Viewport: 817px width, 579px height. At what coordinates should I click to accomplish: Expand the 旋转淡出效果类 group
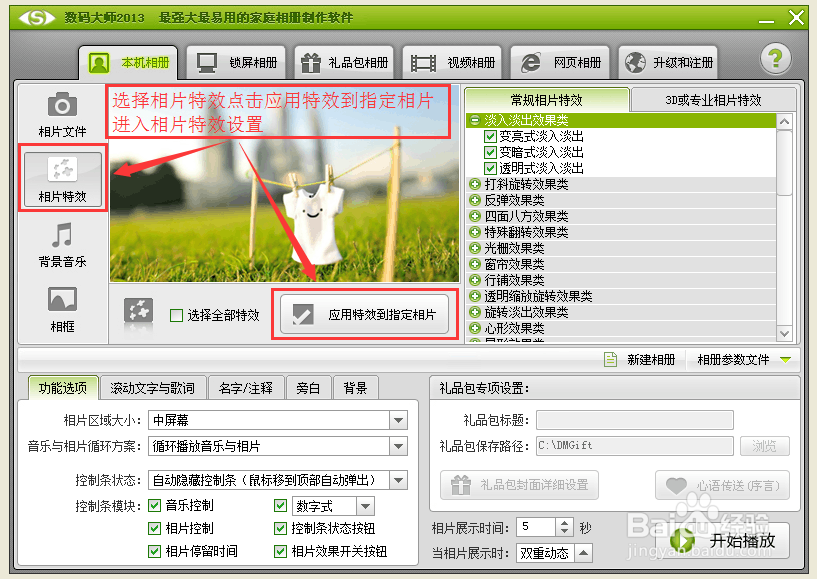[474, 312]
